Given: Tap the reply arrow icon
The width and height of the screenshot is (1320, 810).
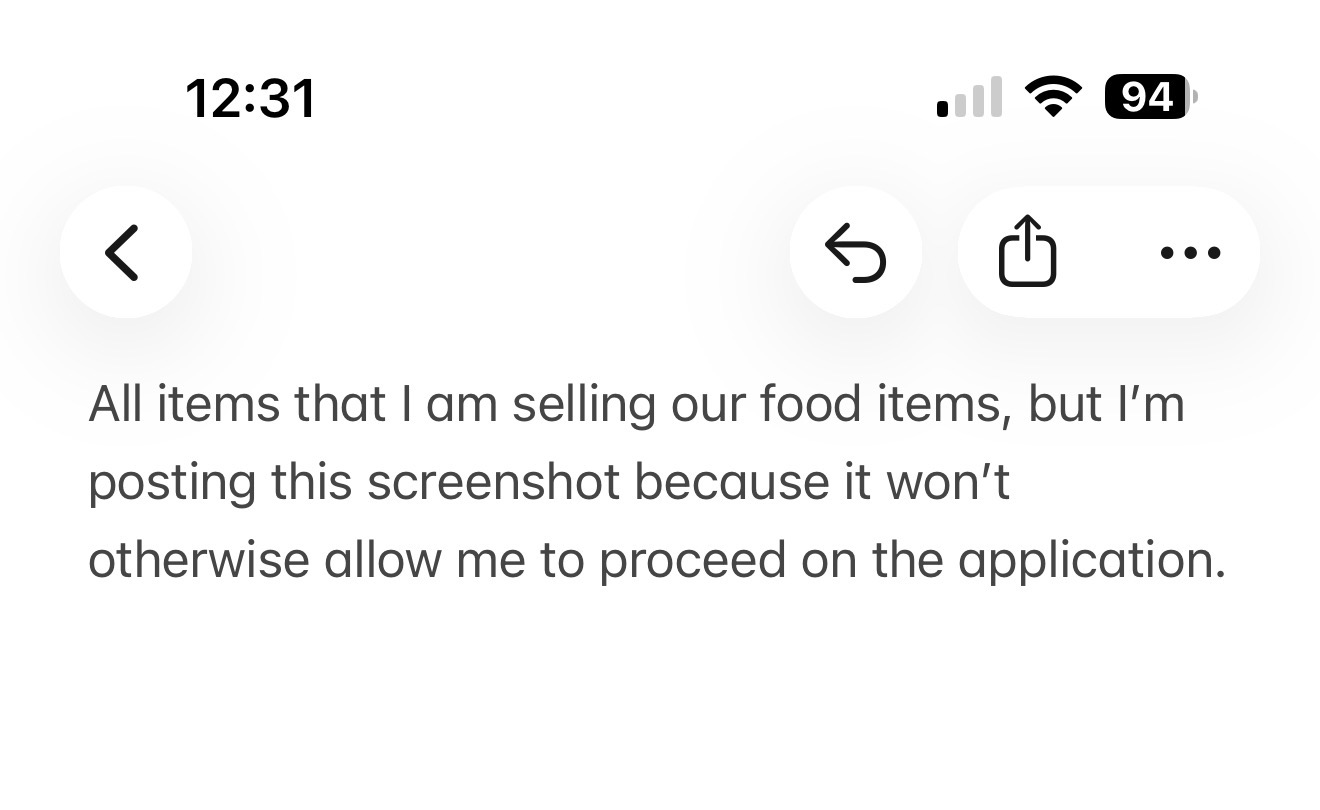Looking at the screenshot, I should pyautogui.click(x=855, y=252).
